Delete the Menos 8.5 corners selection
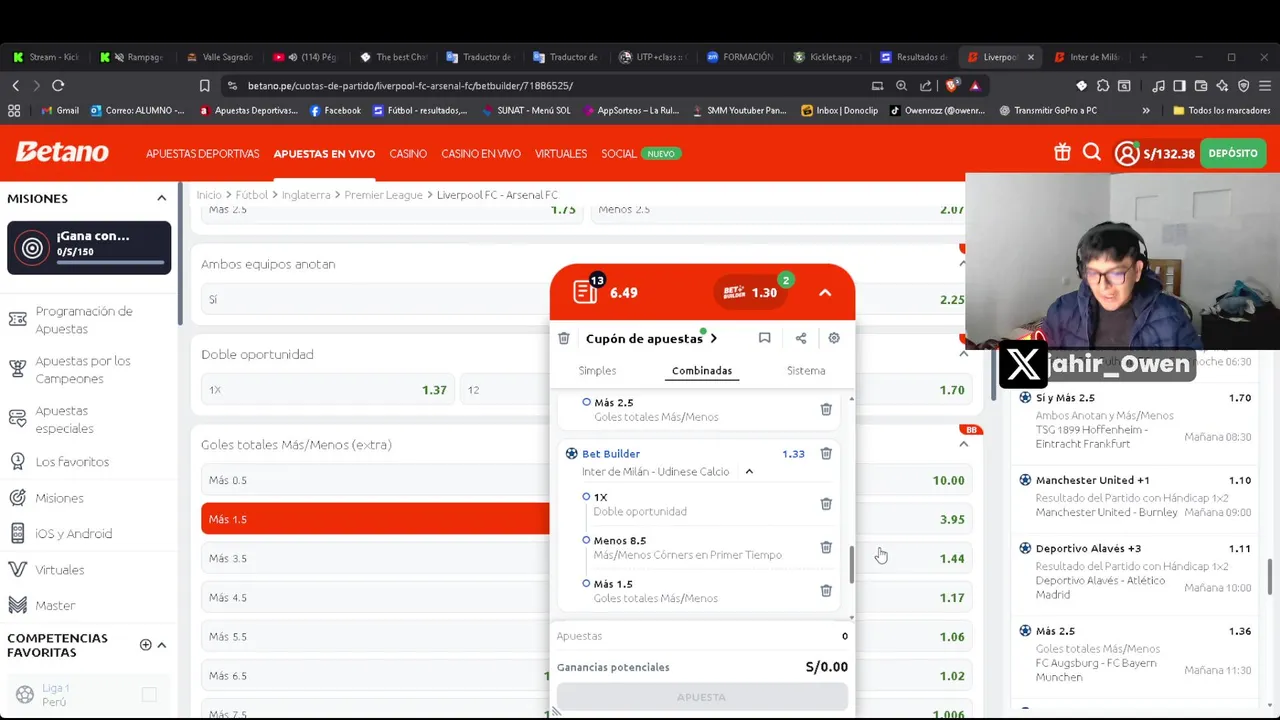Image resolution: width=1280 pixels, height=720 pixels. point(826,547)
